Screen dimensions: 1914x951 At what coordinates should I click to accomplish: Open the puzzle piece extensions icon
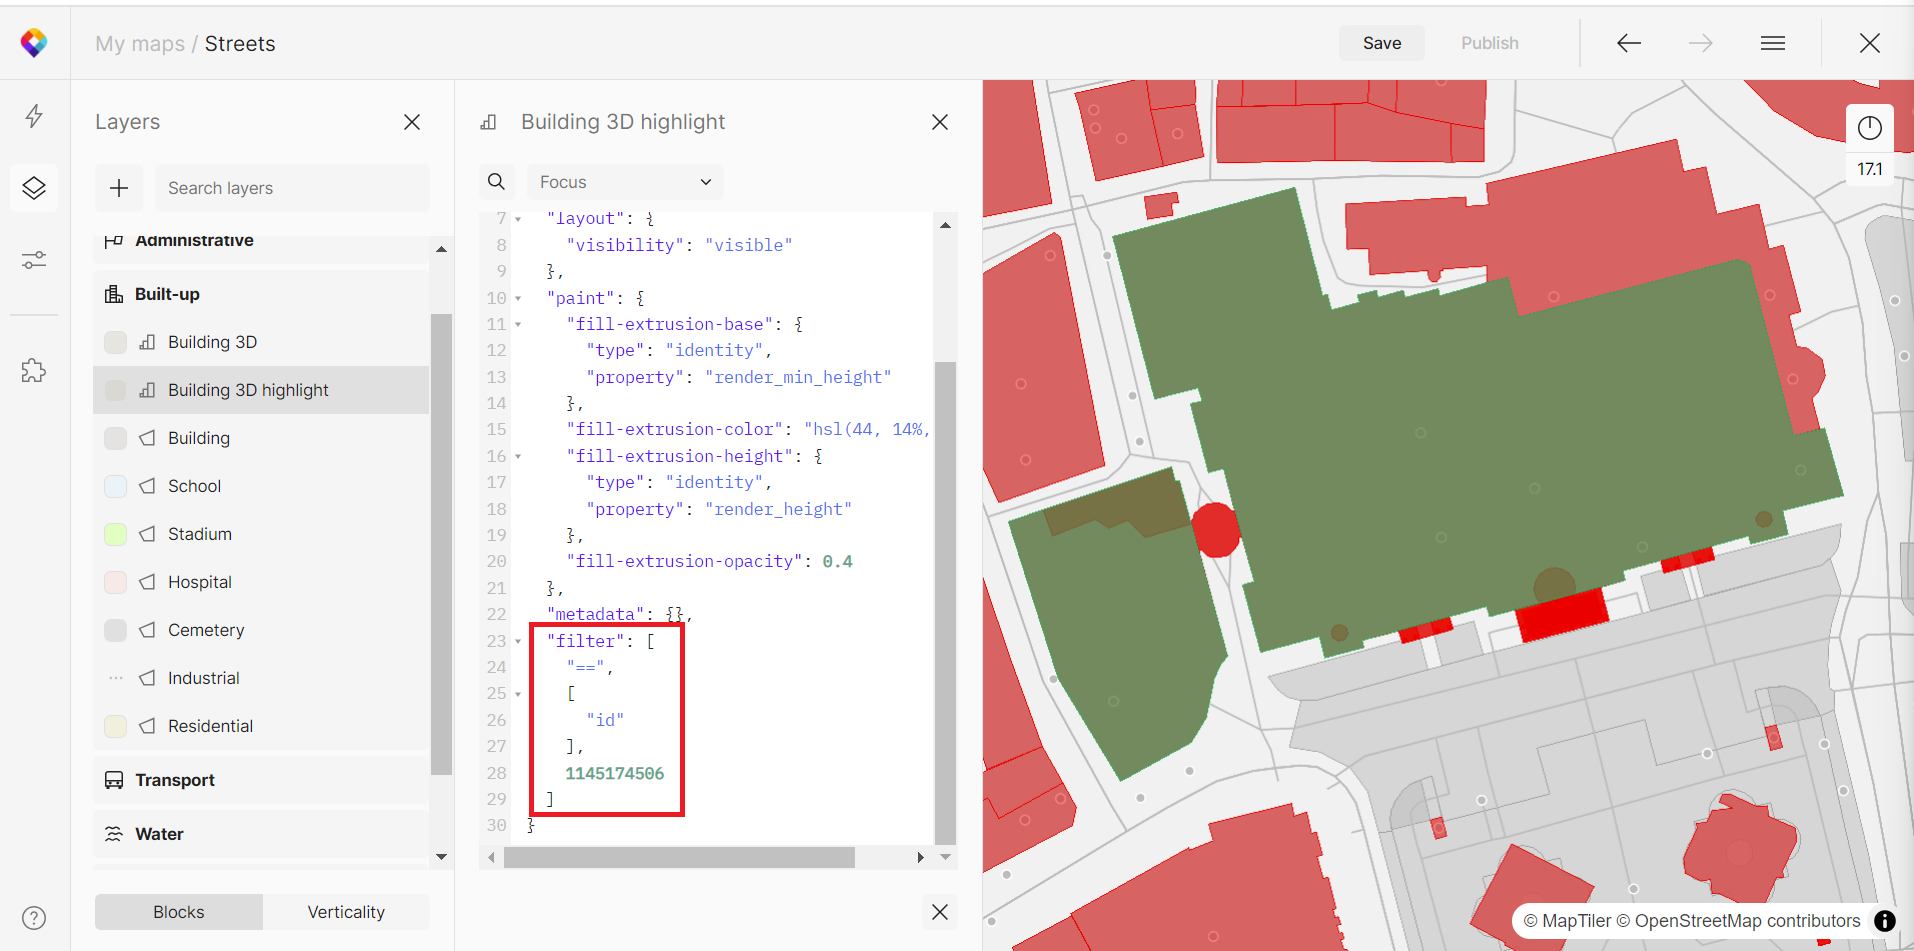pos(34,371)
